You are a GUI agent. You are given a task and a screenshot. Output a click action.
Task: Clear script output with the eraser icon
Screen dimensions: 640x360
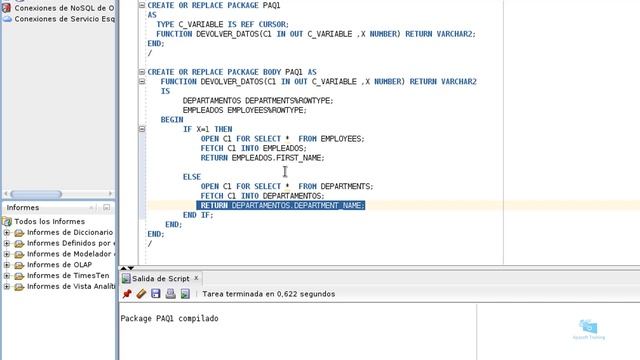[141, 293]
